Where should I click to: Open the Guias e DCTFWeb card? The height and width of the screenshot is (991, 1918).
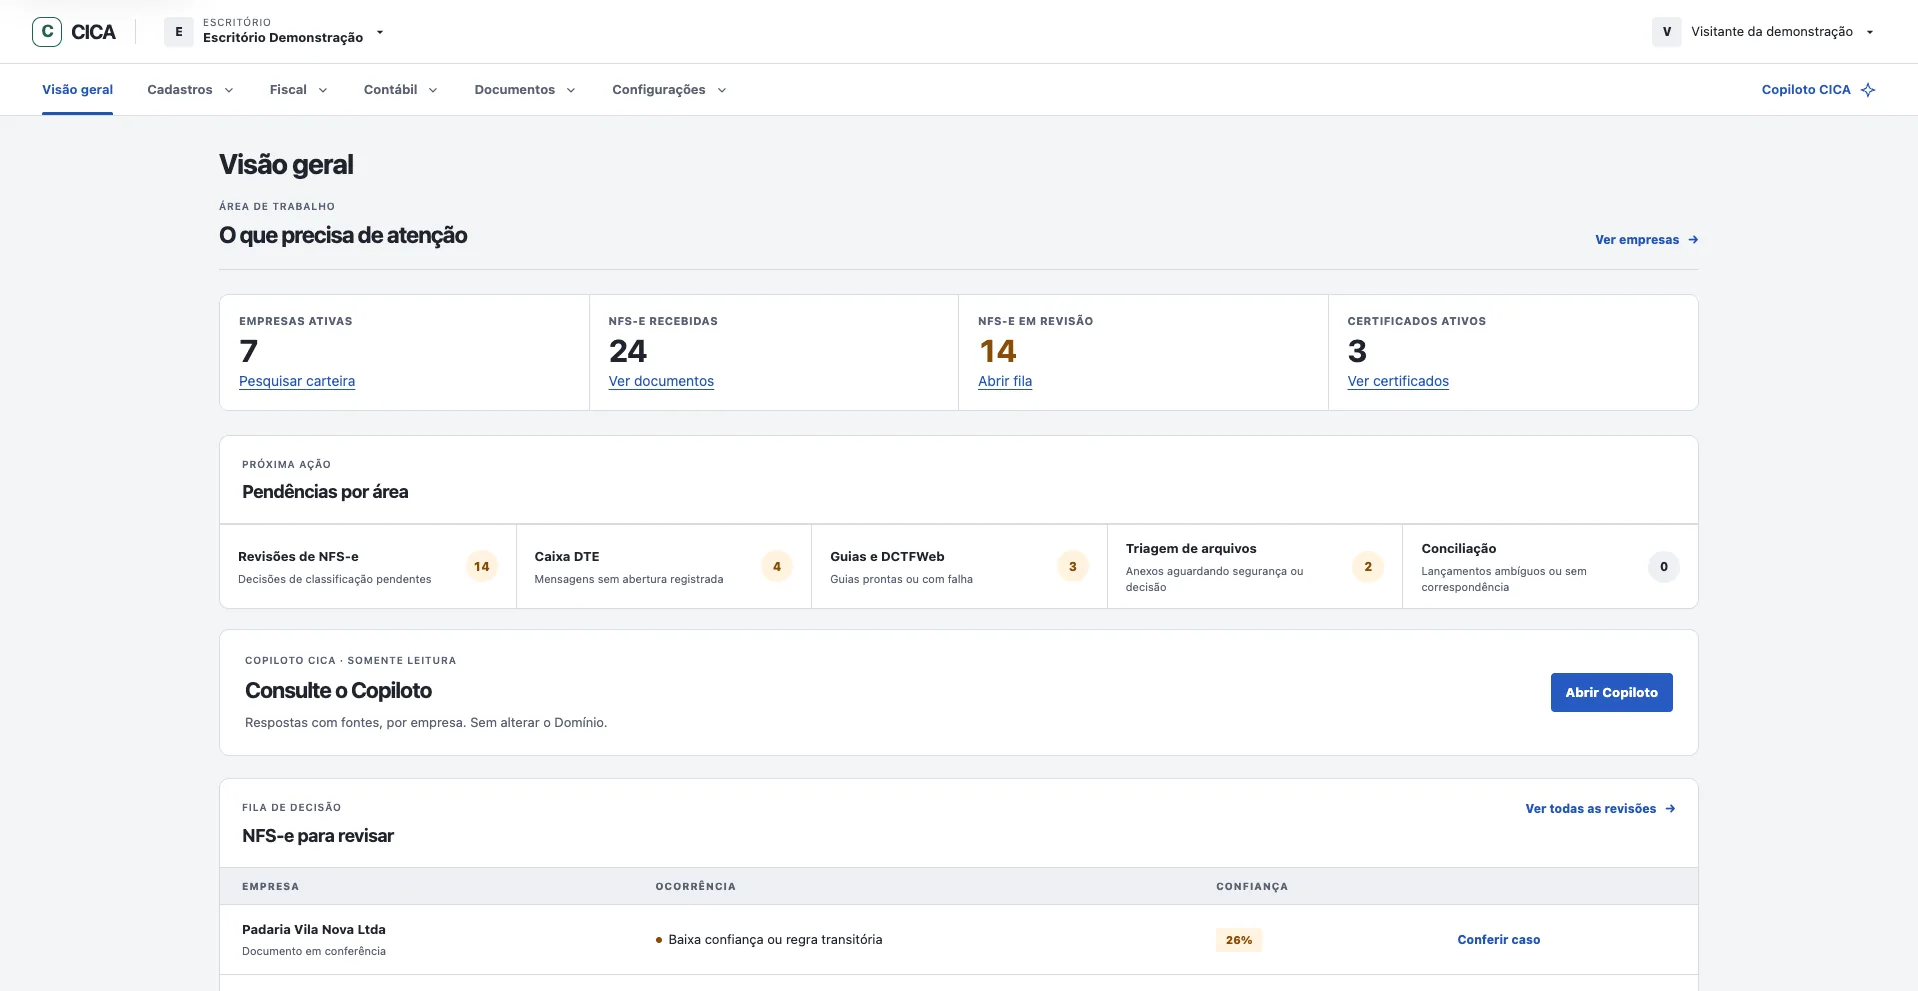959,567
